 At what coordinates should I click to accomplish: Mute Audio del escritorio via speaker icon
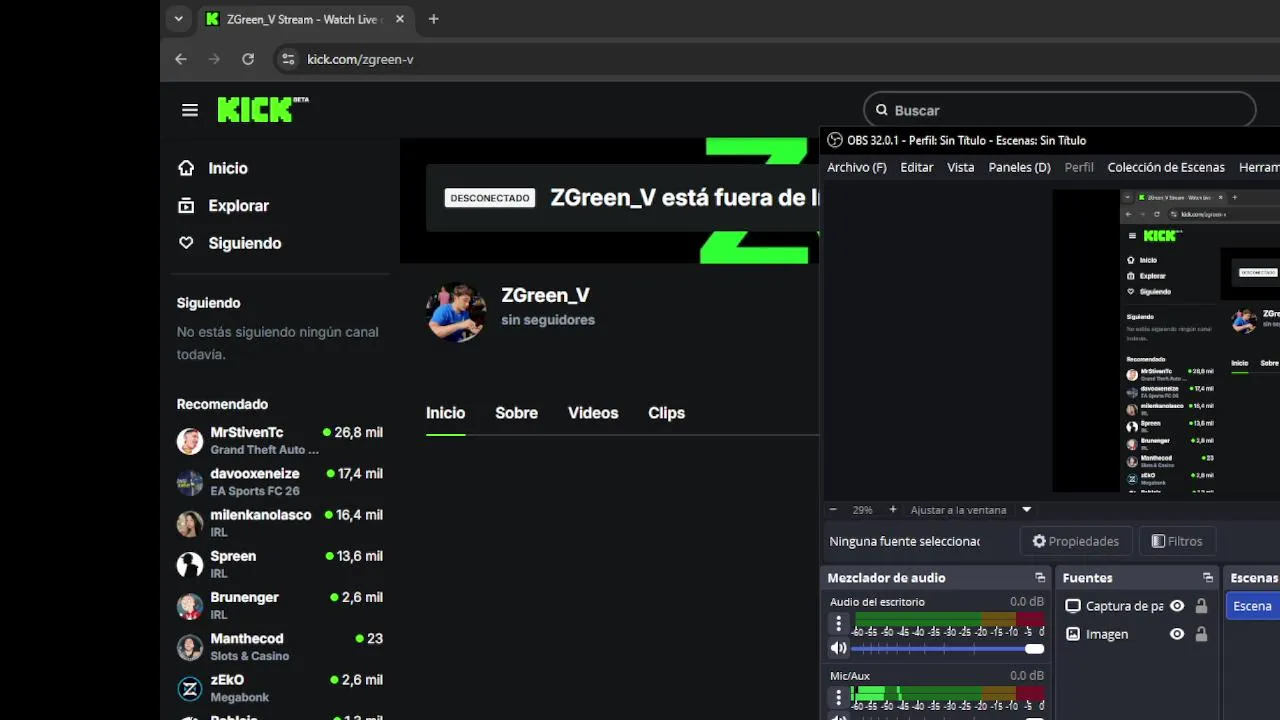click(839, 648)
